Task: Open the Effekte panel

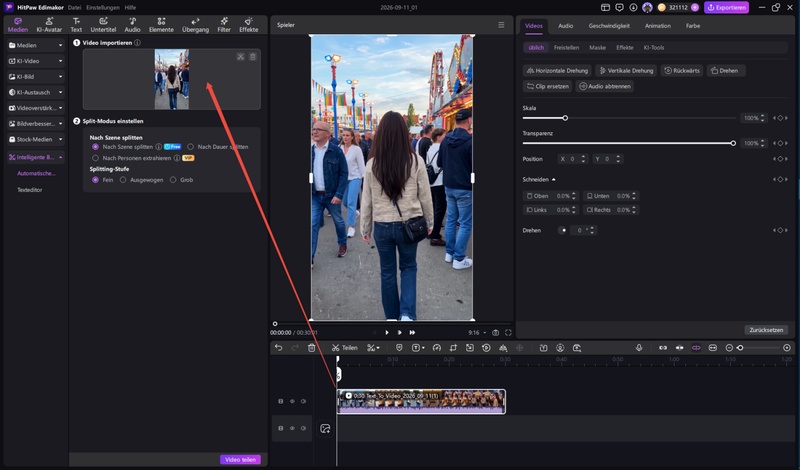Action: pos(248,24)
